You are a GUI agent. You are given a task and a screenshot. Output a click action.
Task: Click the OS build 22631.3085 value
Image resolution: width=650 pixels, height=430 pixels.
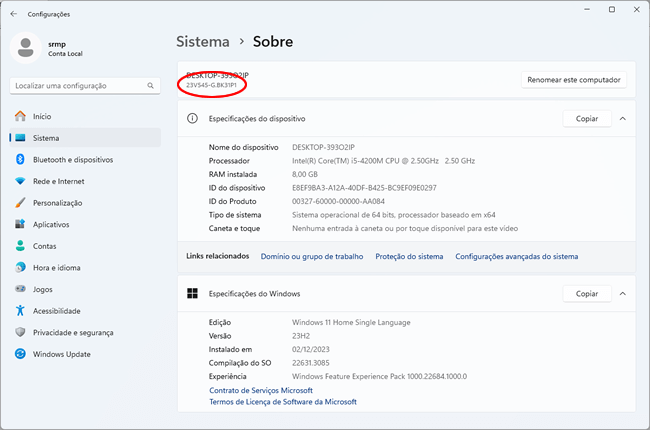pos(310,363)
